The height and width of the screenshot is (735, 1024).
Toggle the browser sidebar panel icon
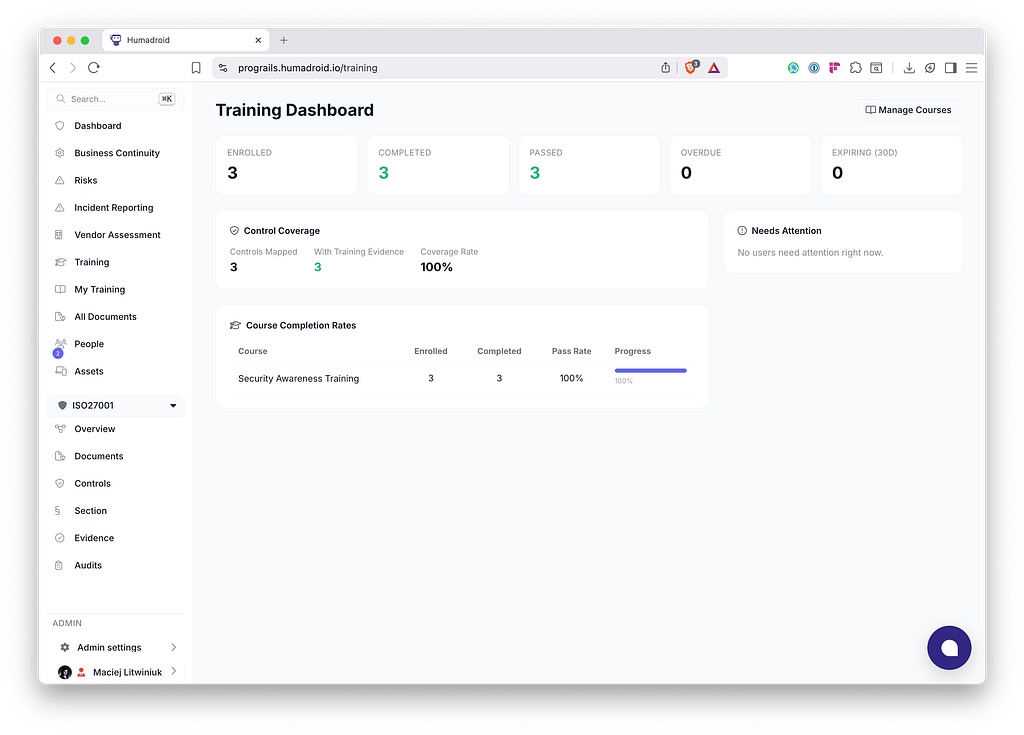click(951, 67)
